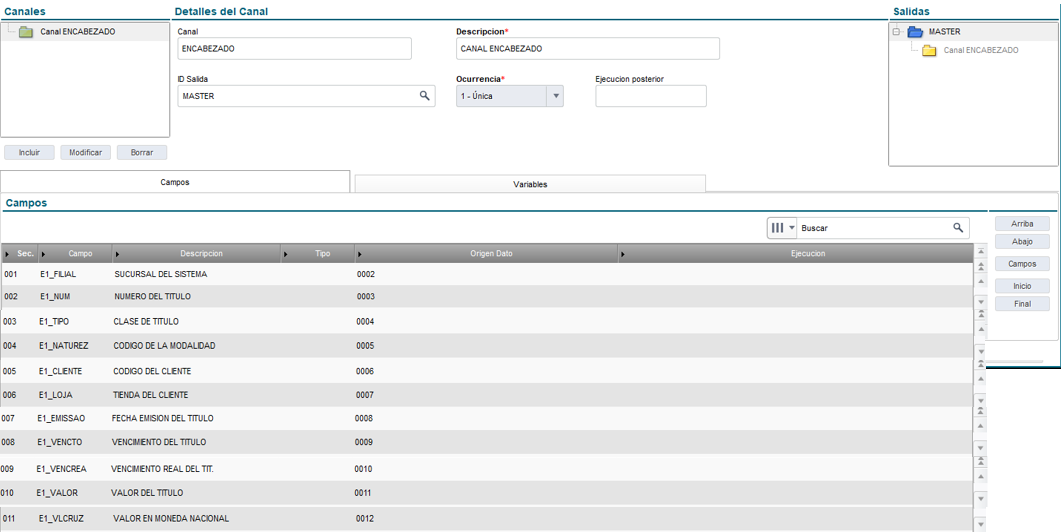Select the E1_VENCTO field cell
Image resolution: width=1061 pixels, height=532 pixels.
coord(60,442)
